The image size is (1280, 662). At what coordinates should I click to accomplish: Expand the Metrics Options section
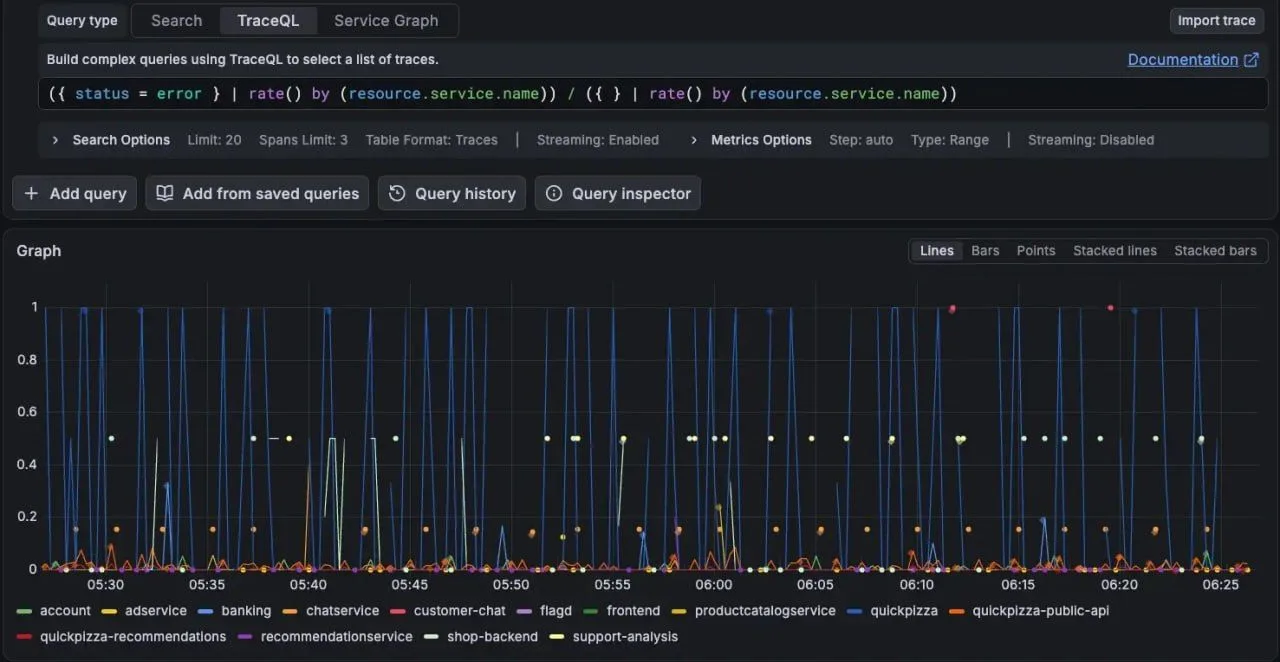click(x=751, y=140)
